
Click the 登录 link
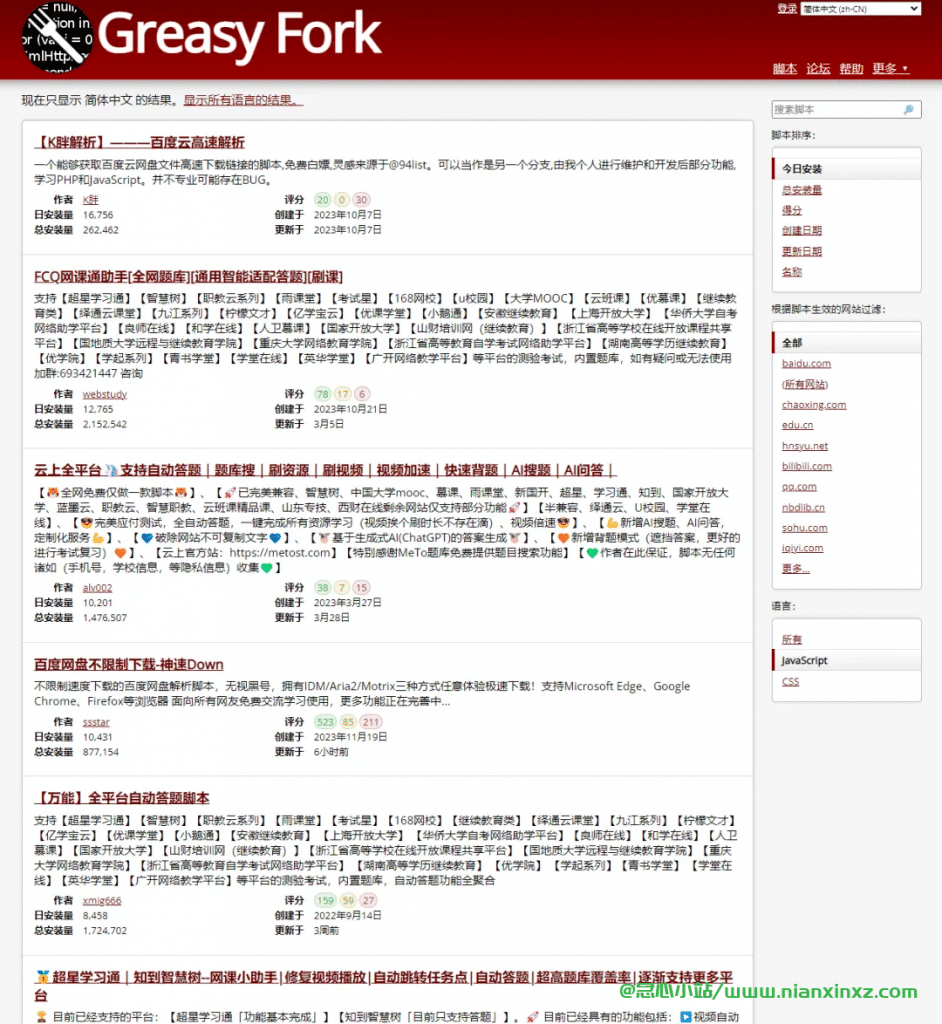coord(787,8)
